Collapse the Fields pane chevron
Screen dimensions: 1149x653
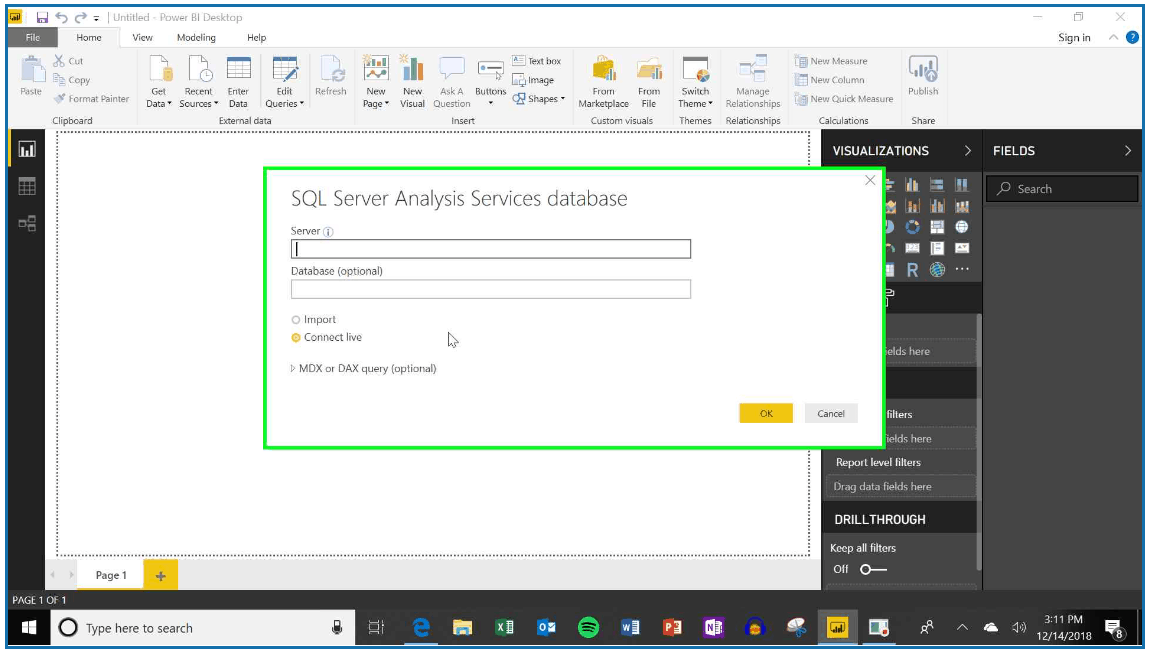coord(1127,151)
